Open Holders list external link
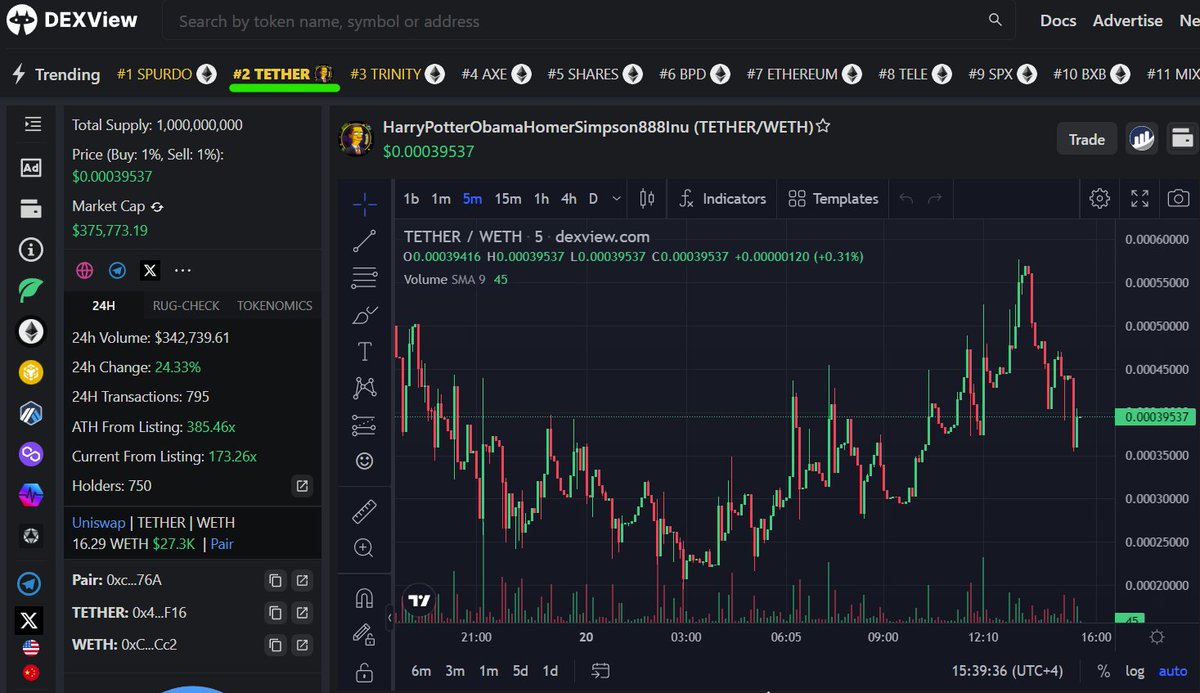The height and width of the screenshot is (693, 1200). click(x=302, y=486)
